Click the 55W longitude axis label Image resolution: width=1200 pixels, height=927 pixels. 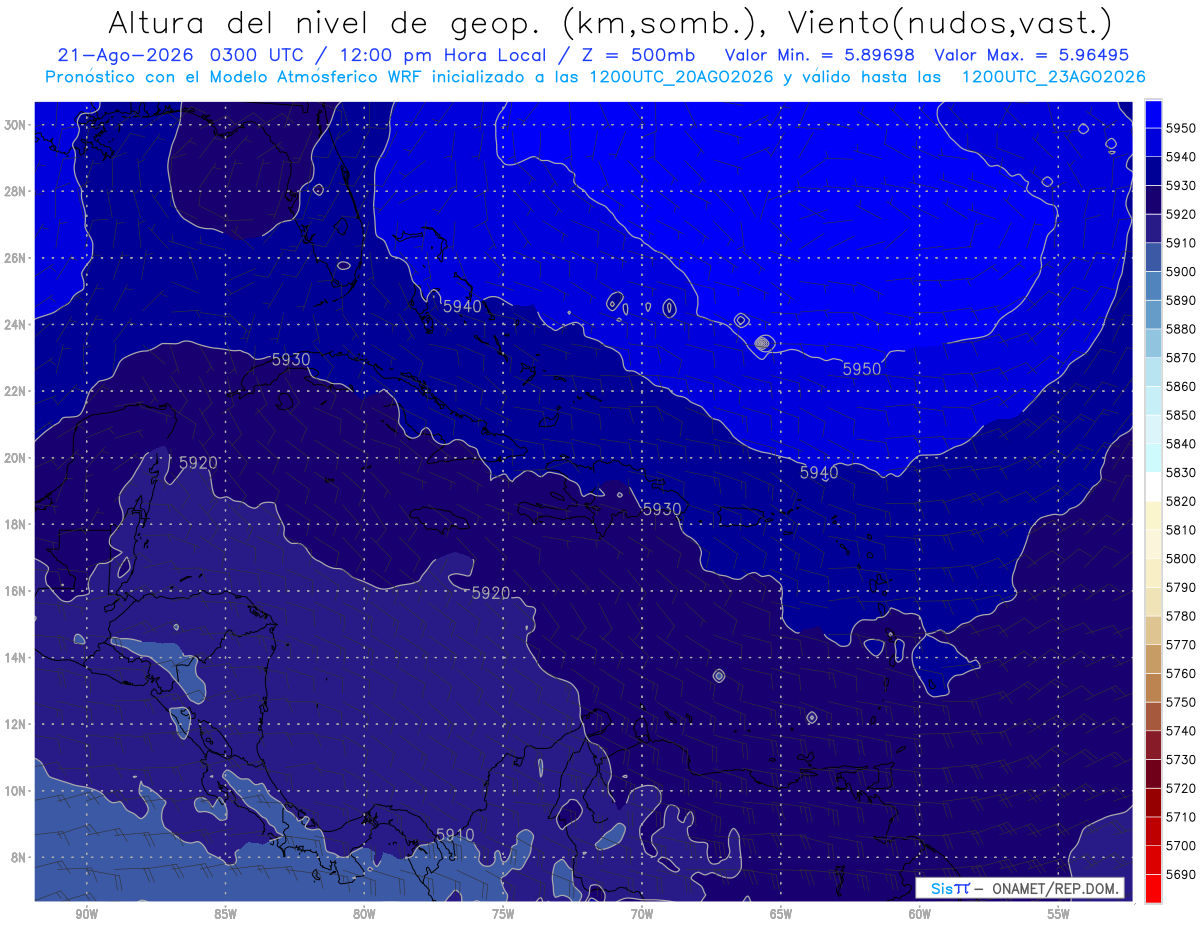[1059, 914]
